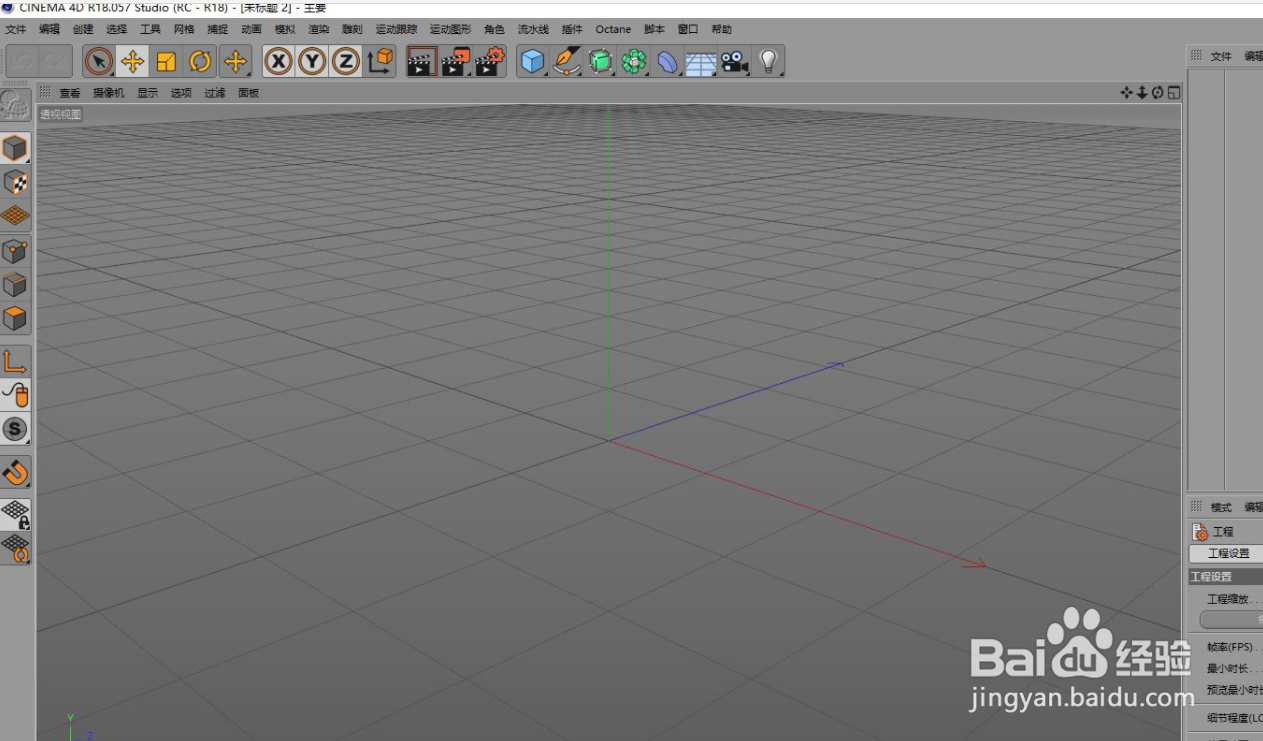
Task: Switch to Polygons mode icon
Action: pos(15,319)
